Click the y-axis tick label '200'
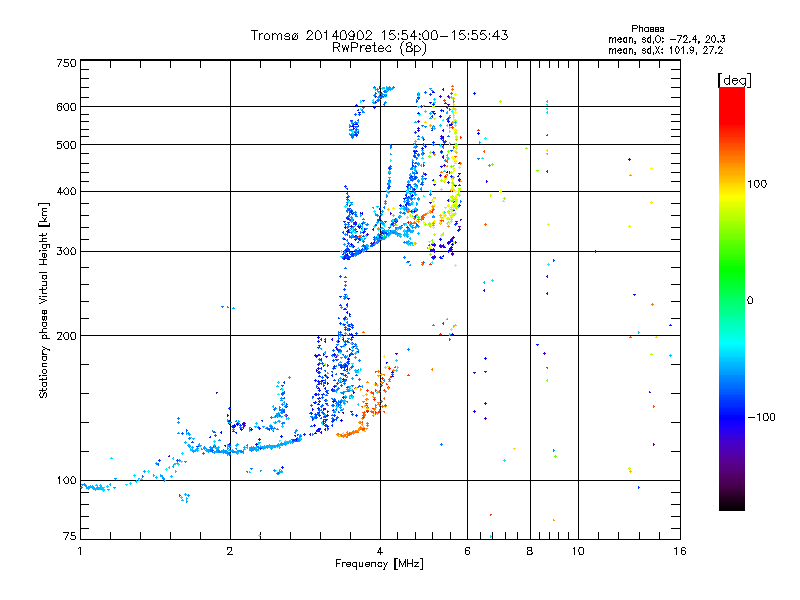The height and width of the screenshot is (600, 800). click(66, 336)
